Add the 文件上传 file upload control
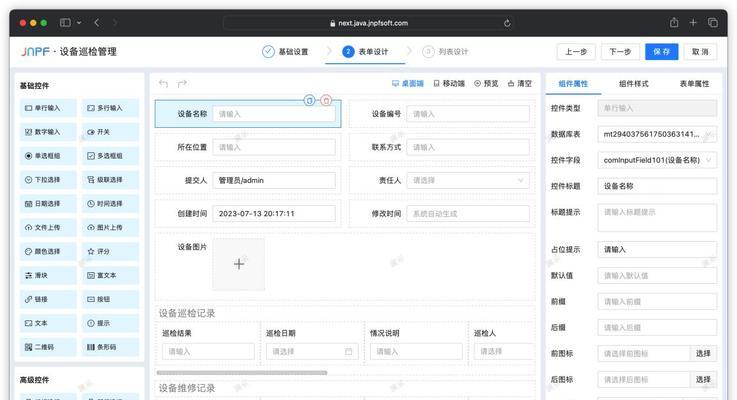 (x=48, y=227)
